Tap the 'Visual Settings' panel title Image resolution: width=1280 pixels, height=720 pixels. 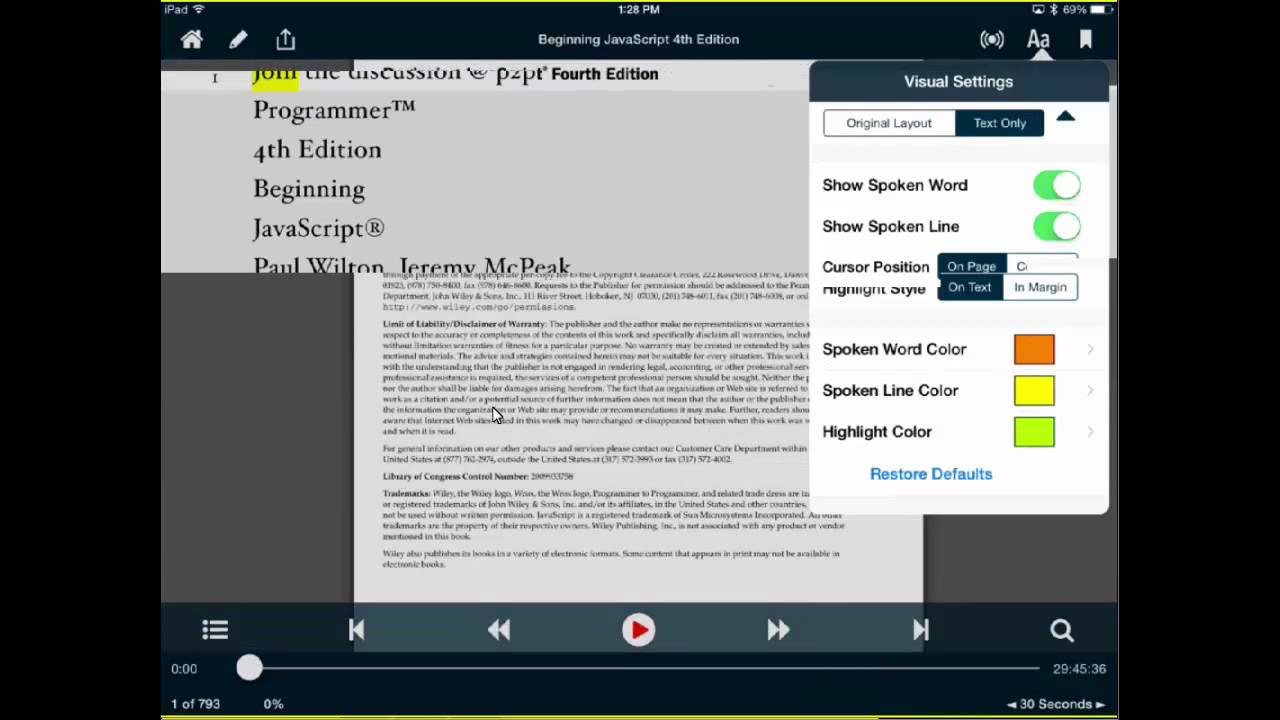click(x=958, y=82)
